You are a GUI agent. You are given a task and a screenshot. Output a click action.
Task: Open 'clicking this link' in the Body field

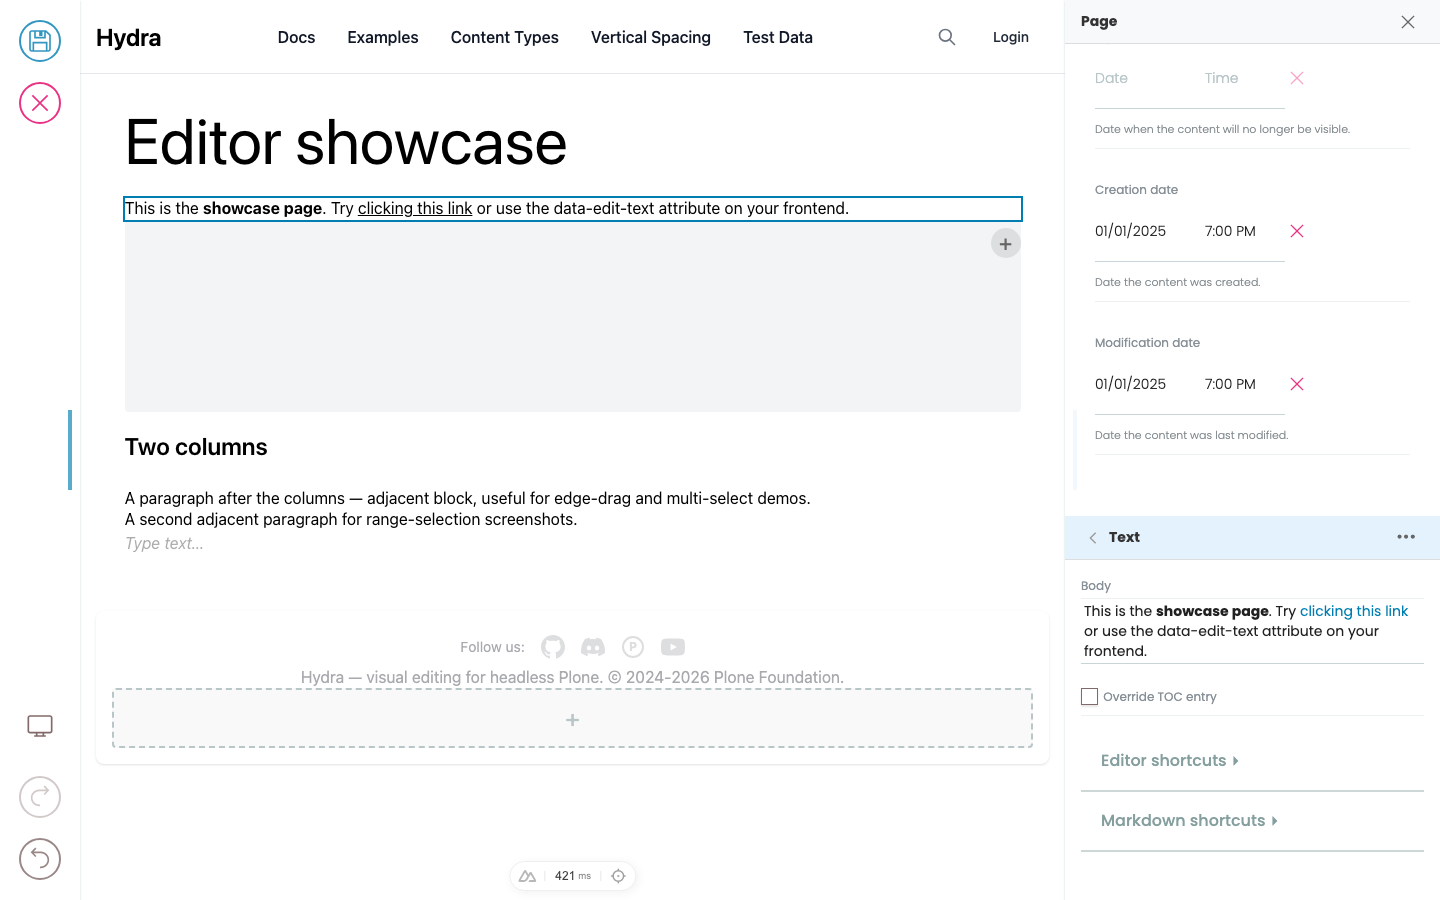[x=1354, y=611]
